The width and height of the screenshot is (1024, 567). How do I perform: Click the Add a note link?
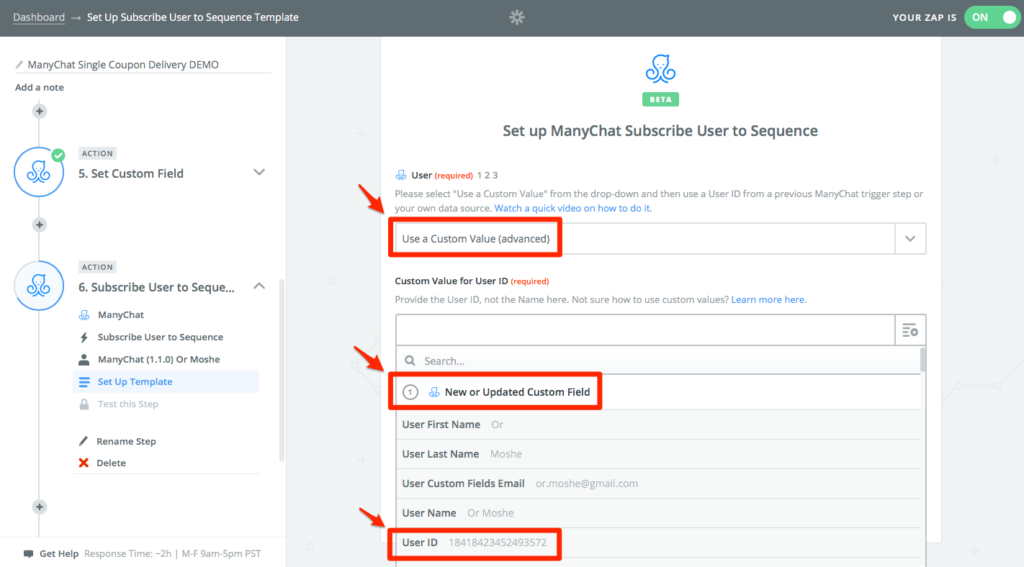39,88
